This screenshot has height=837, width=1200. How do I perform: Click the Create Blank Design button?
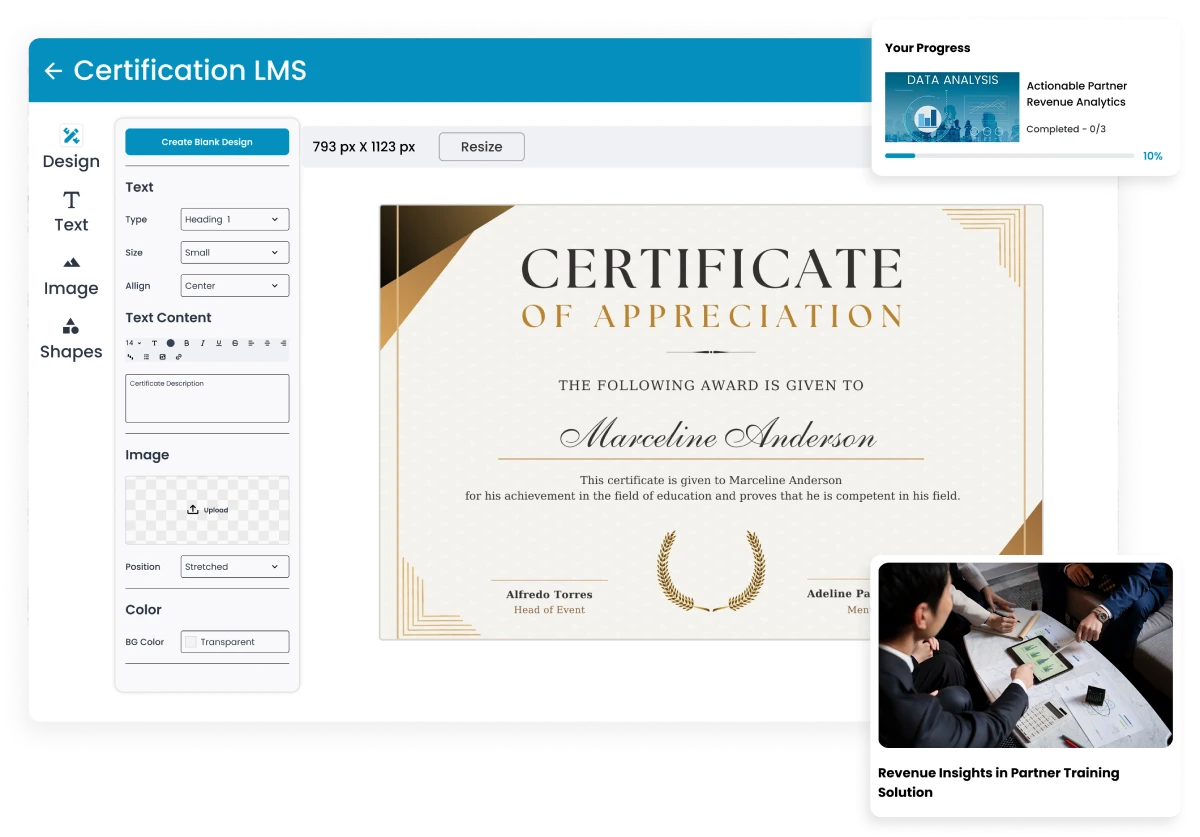[x=206, y=141]
